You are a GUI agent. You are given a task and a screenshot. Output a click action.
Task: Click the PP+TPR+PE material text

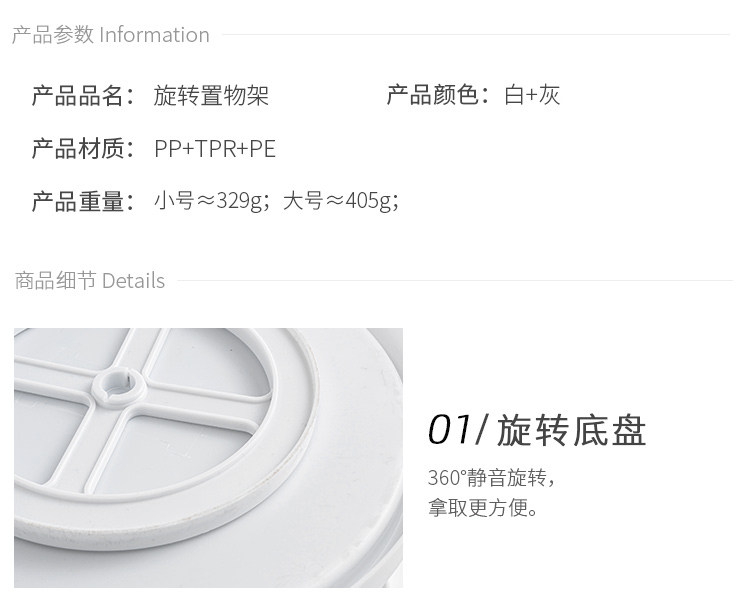point(215,149)
